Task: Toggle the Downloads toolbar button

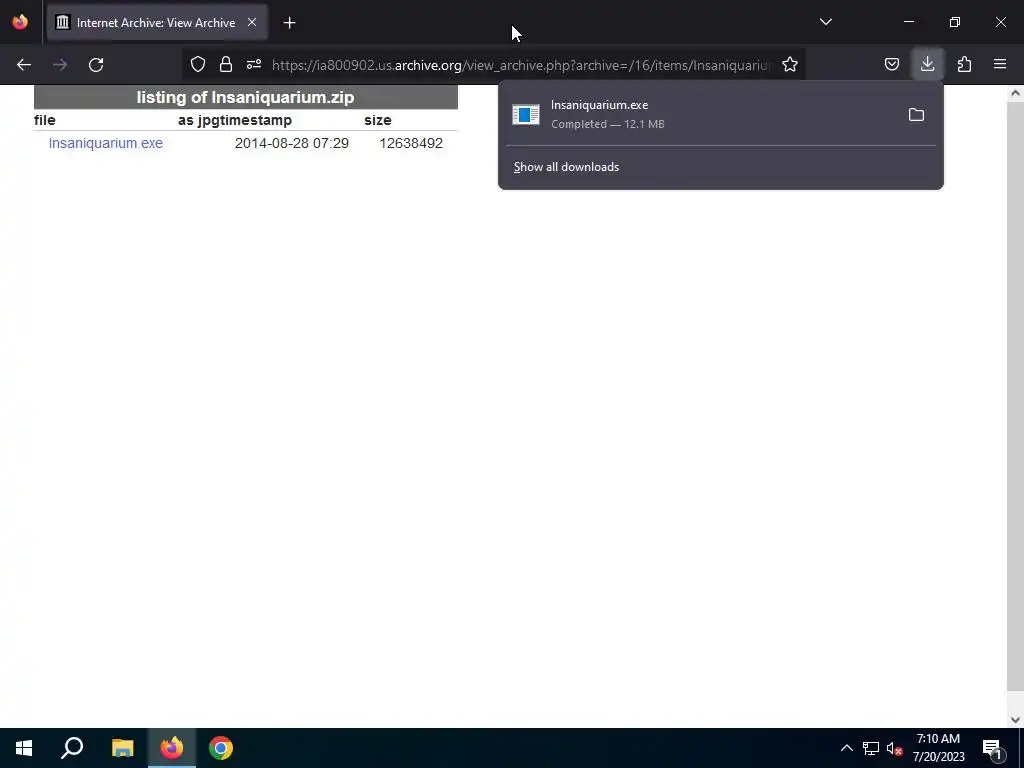Action: coord(927,64)
